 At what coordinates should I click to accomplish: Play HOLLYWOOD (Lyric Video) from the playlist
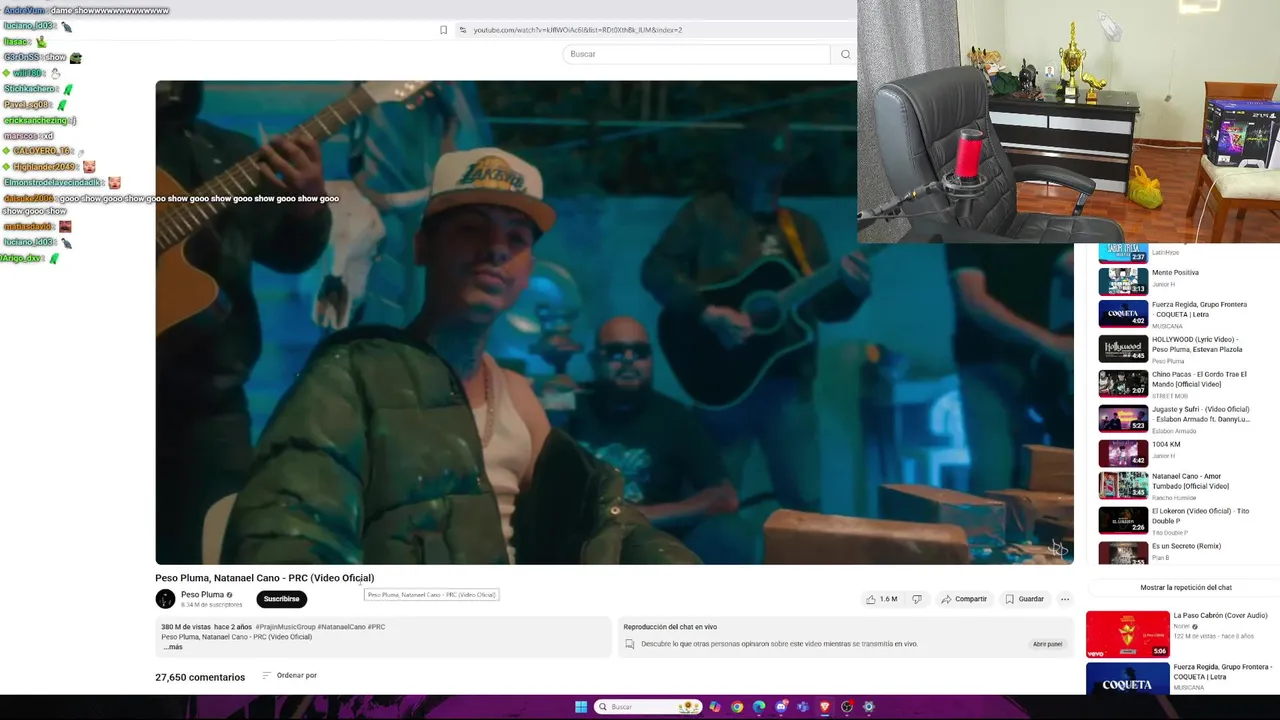pyautogui.click(x=1197, y=344)
